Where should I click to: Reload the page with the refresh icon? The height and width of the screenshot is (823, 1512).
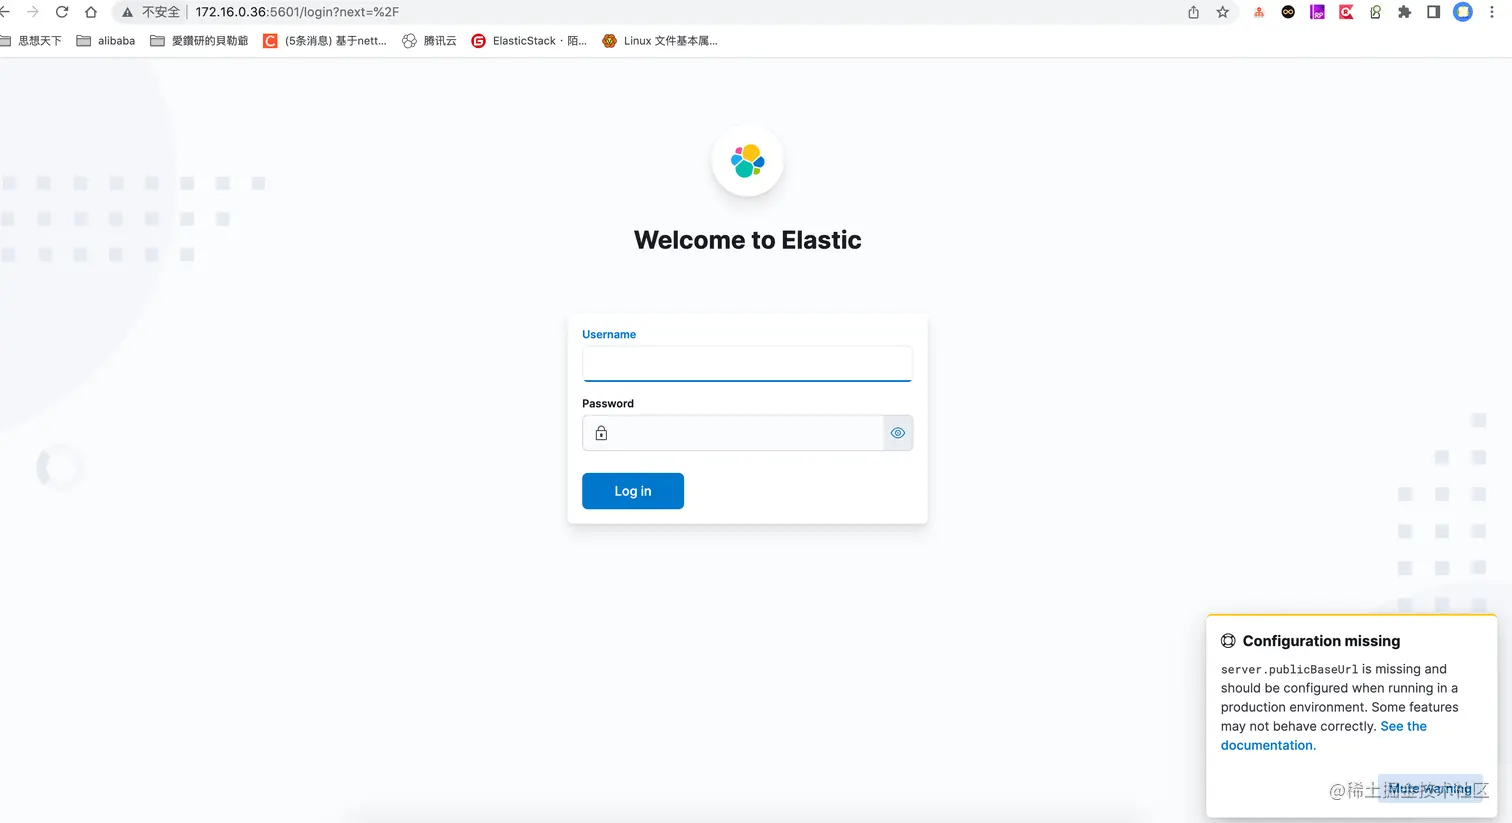(62, 12)
